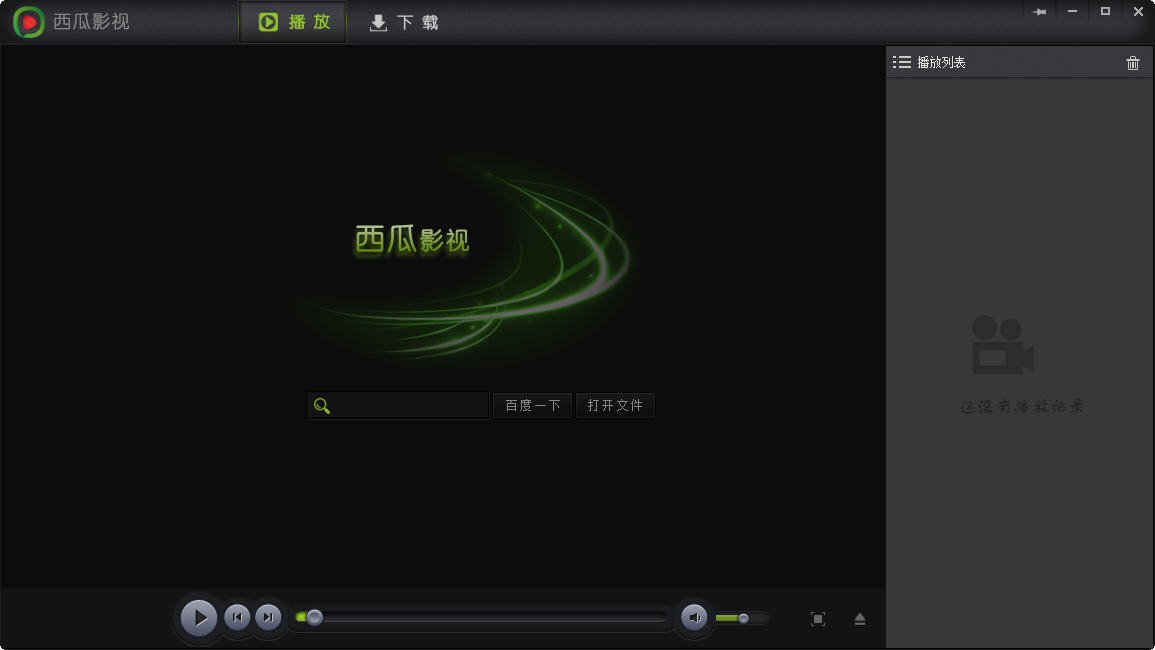Click the empty playlist camera placeholder
1155x650 pixels.
coord(1002,345)
